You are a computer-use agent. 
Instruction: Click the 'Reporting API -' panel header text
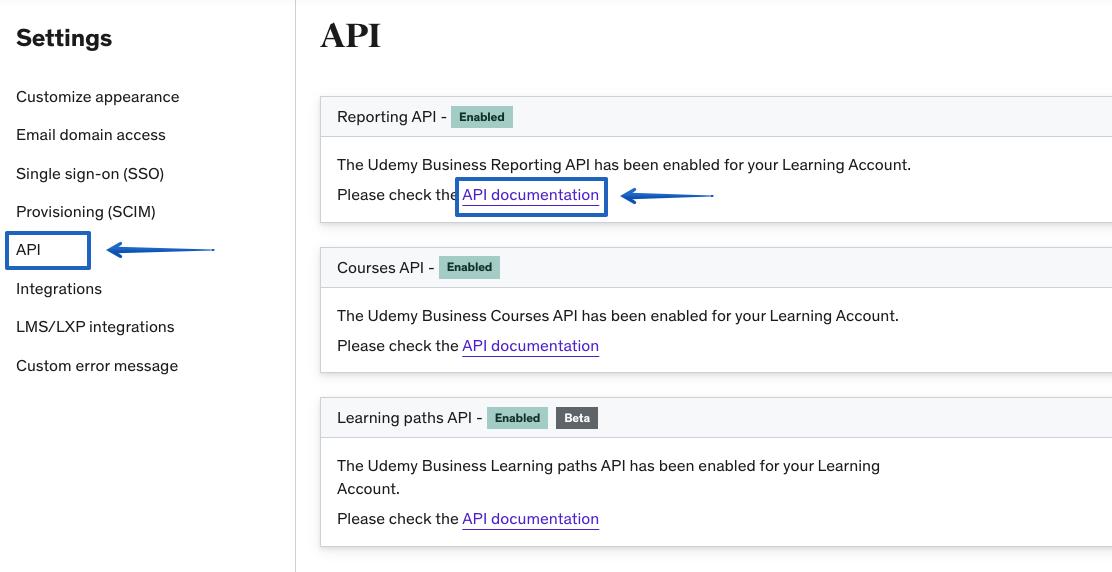(x=391, y=117)
